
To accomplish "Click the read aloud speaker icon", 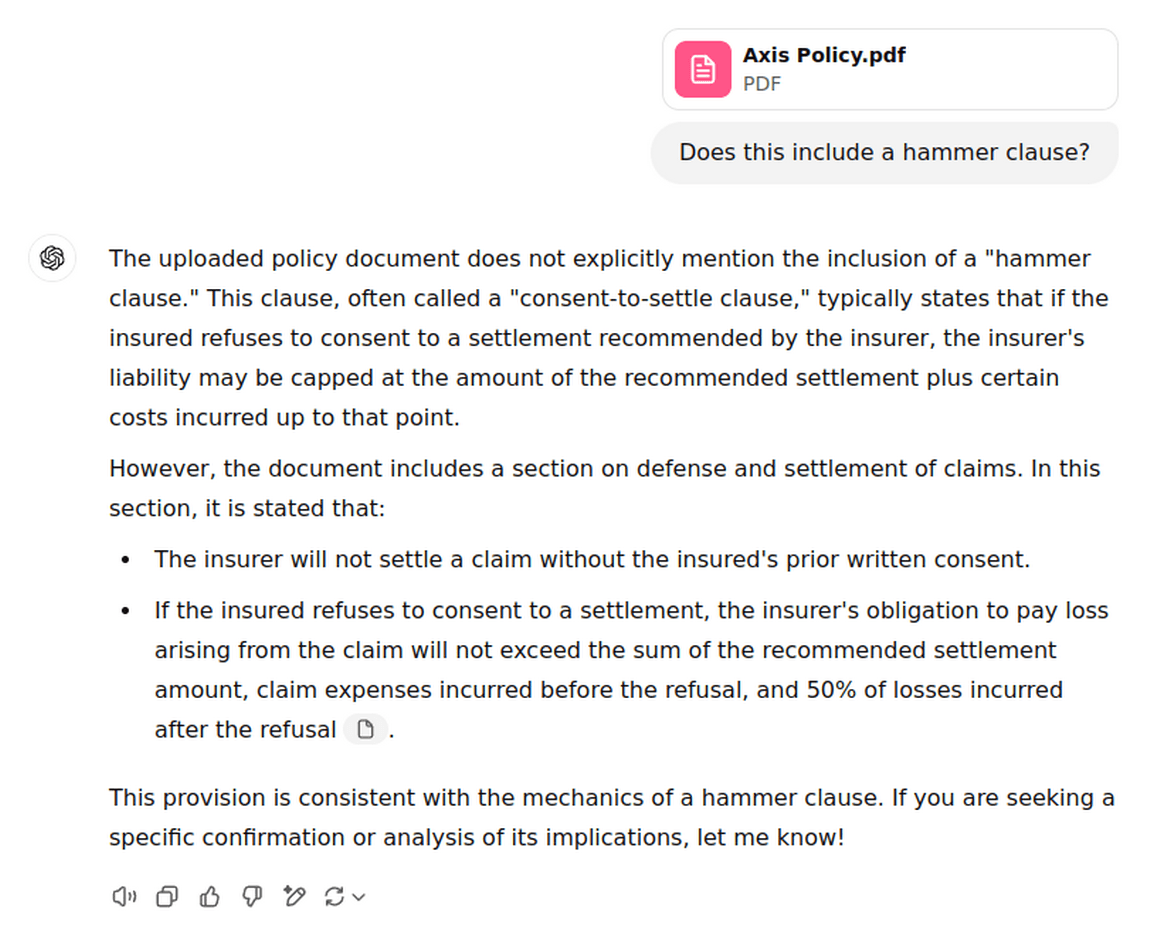I will click(x=124, y=897).
